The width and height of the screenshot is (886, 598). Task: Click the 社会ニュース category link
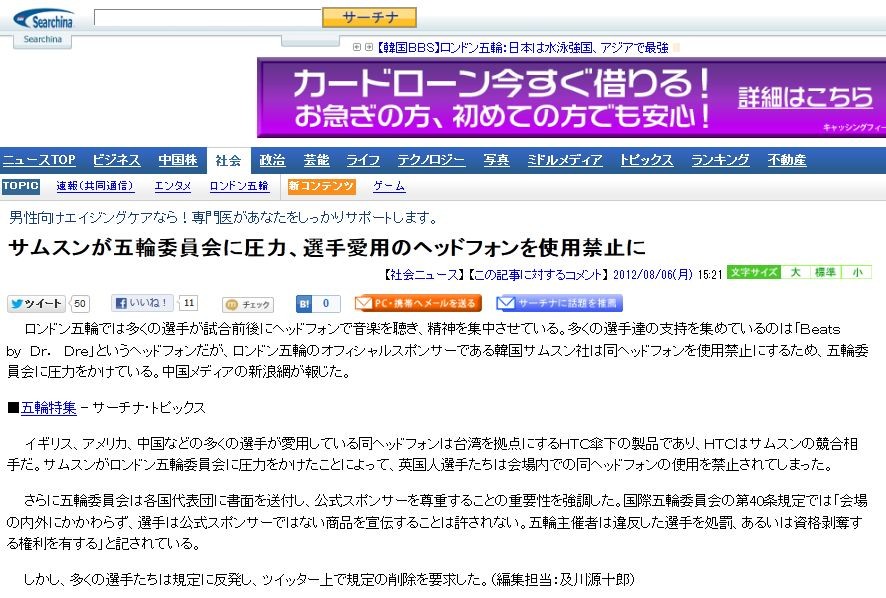tap(422, 275)
